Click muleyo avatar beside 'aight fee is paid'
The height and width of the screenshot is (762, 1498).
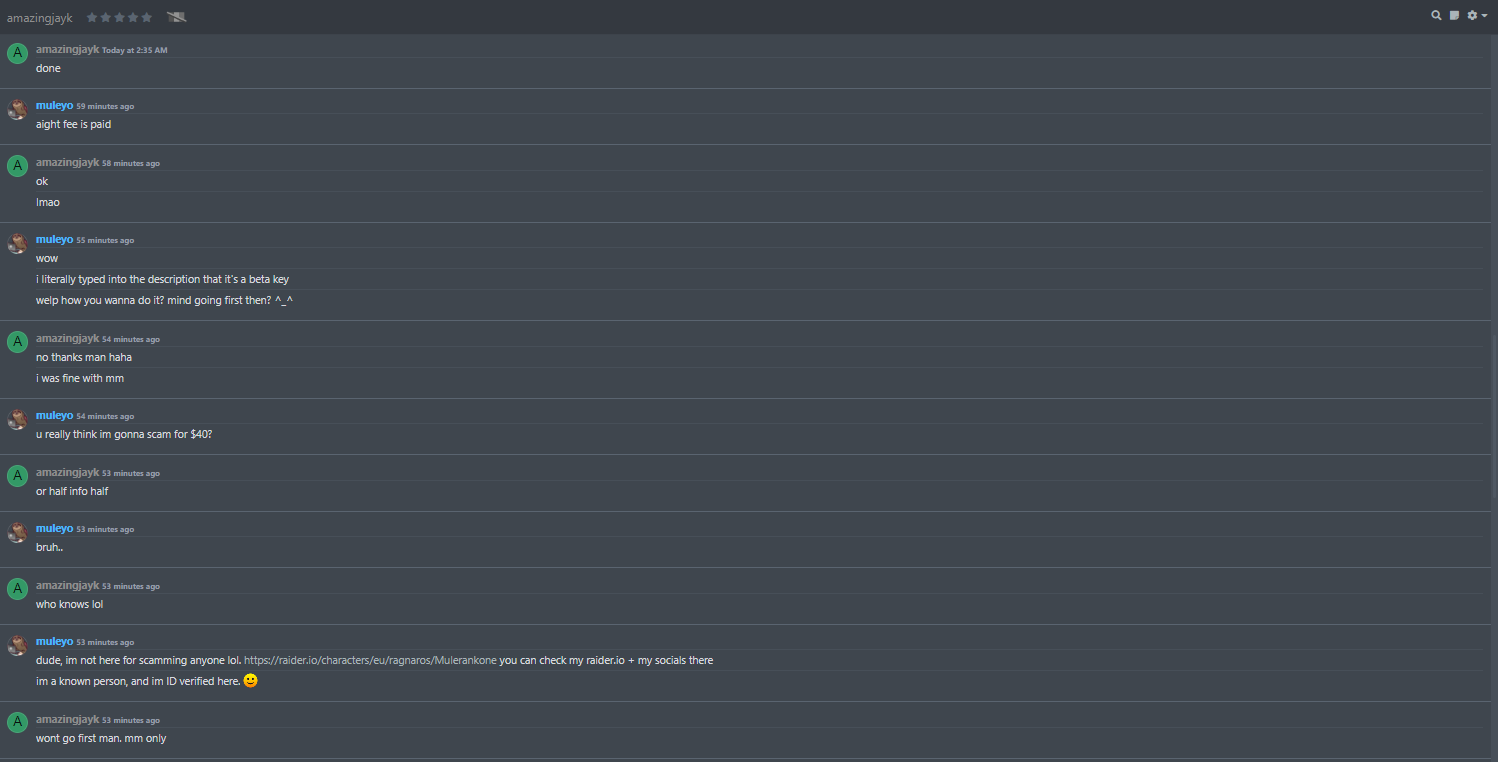[17, 110]
